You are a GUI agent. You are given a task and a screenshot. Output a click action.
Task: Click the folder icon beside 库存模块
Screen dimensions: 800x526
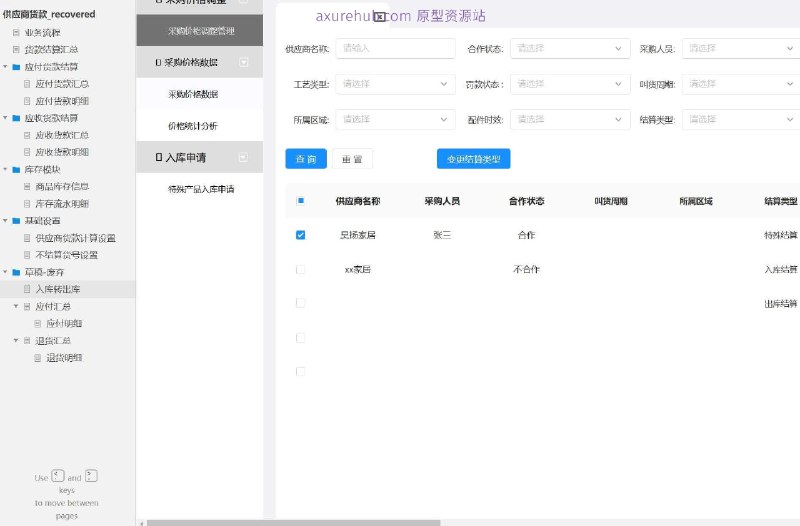point(16,170)
